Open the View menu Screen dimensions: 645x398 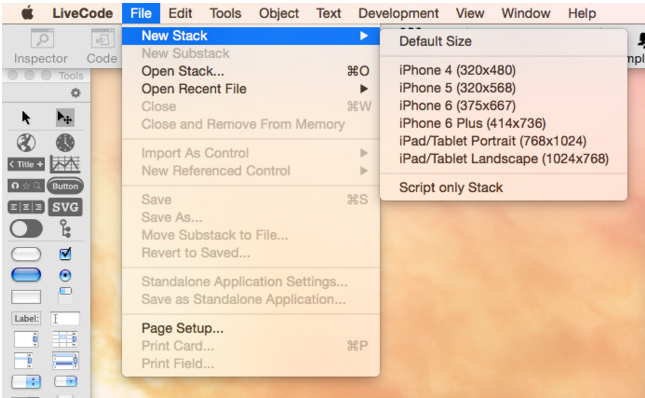click(x=470, y=14)
